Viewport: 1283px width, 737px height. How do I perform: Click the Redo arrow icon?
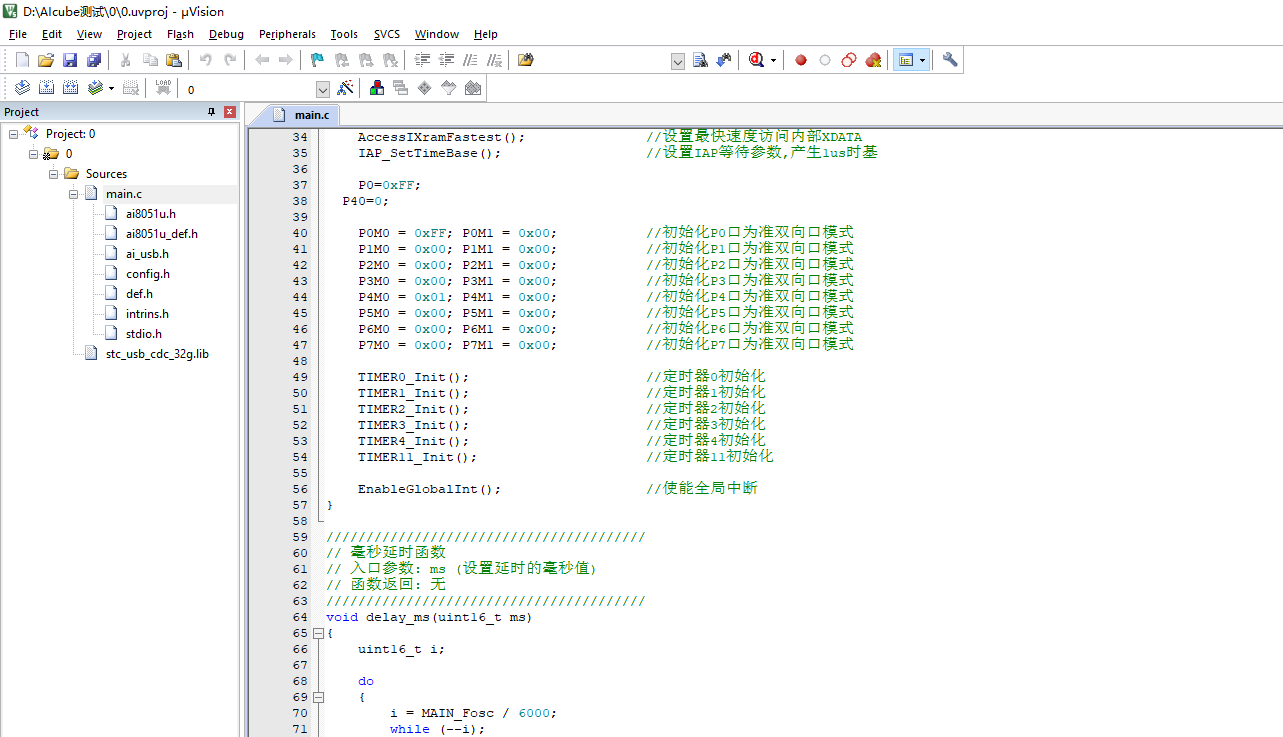coord(230,60)
